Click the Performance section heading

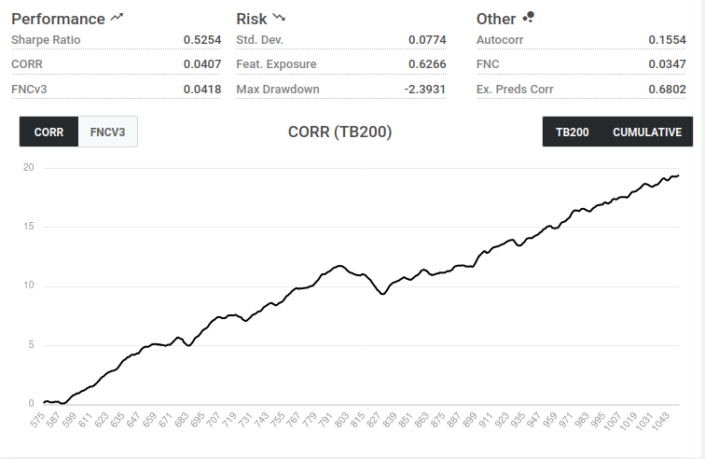pos(58,18)
